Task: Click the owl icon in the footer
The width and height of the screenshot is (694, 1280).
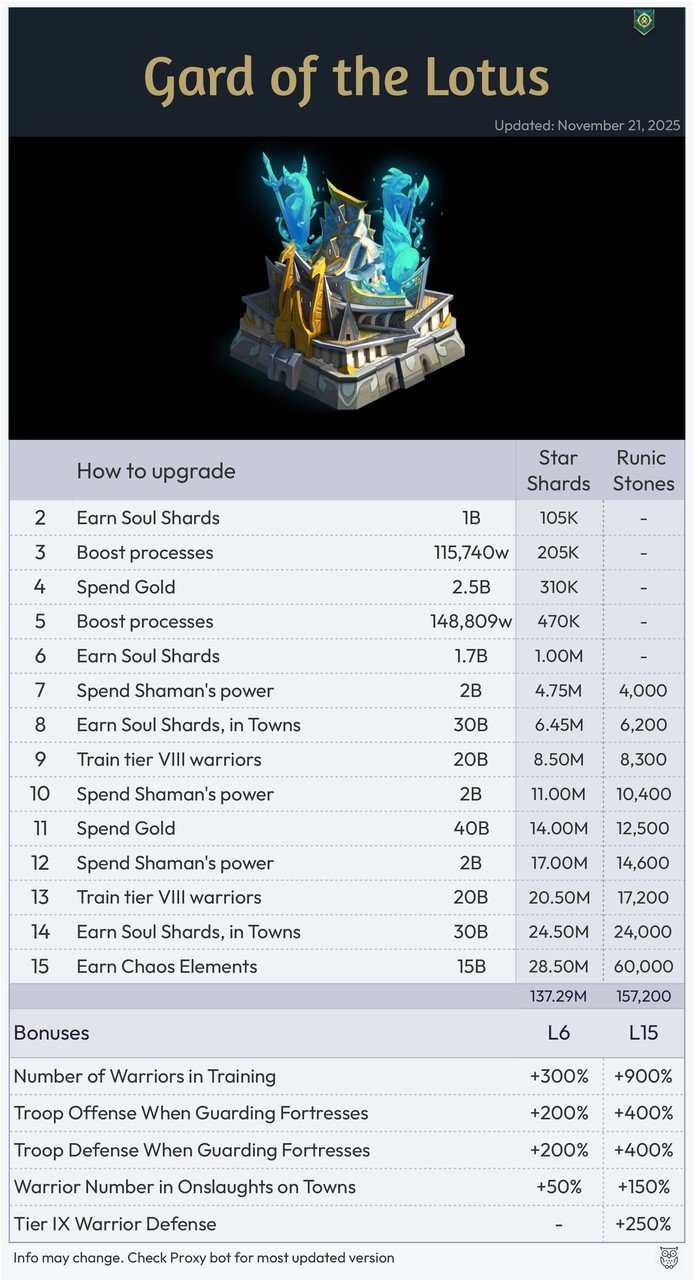Action: click(669, 1257)
